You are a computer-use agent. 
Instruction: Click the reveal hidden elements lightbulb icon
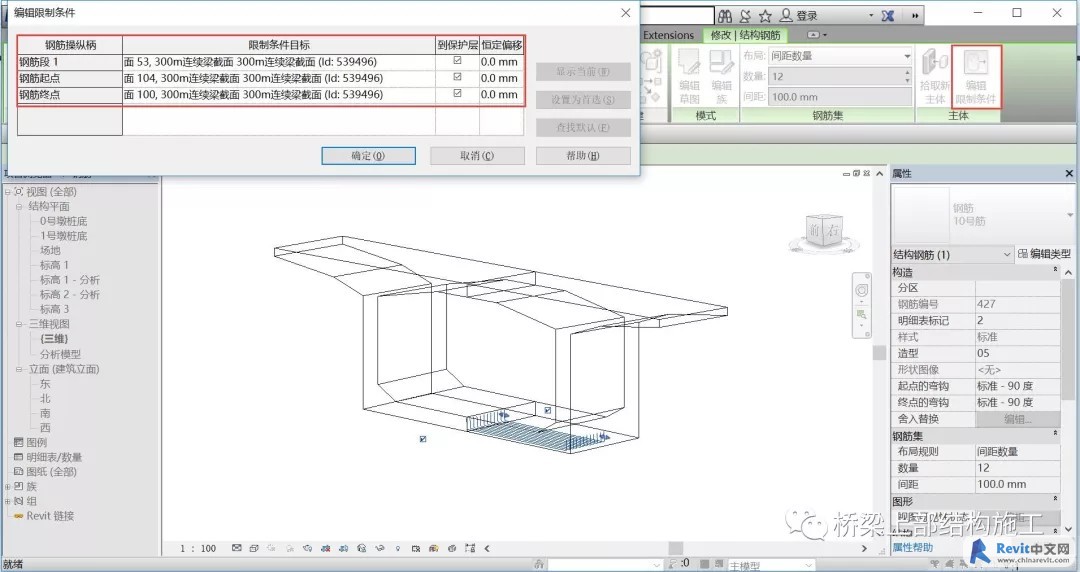tap(397, 549)
